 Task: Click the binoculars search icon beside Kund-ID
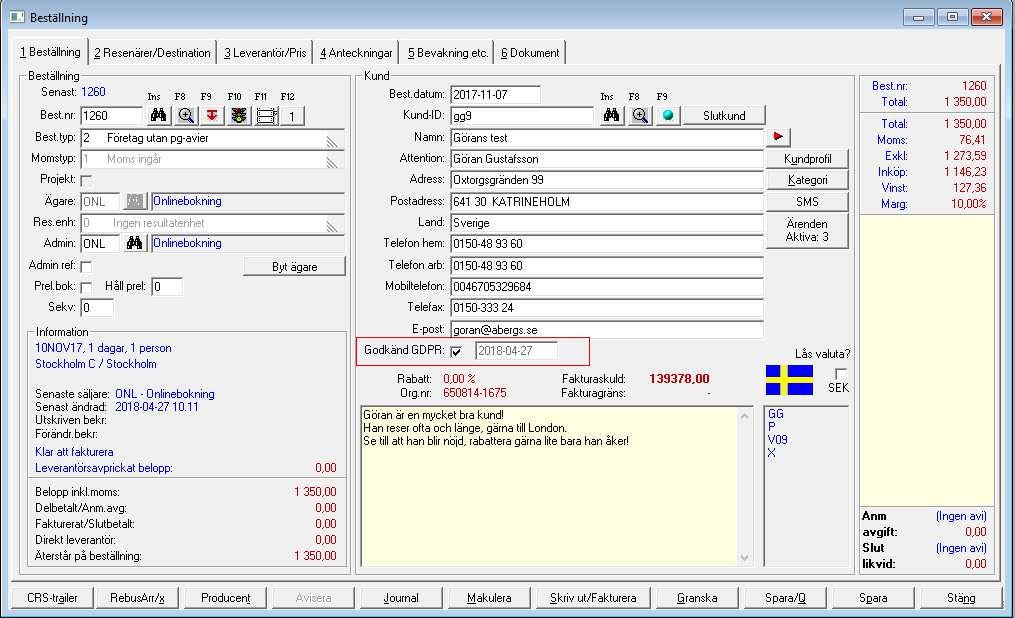coord(612,116)
